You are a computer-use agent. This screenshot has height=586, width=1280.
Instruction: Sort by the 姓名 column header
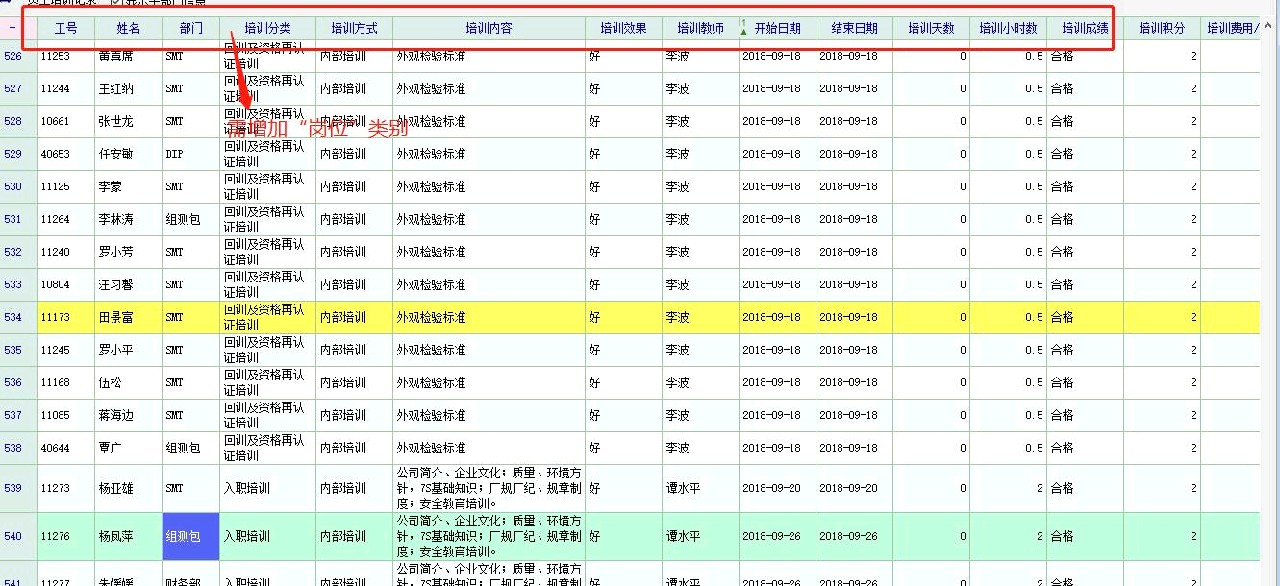[128, 28]
